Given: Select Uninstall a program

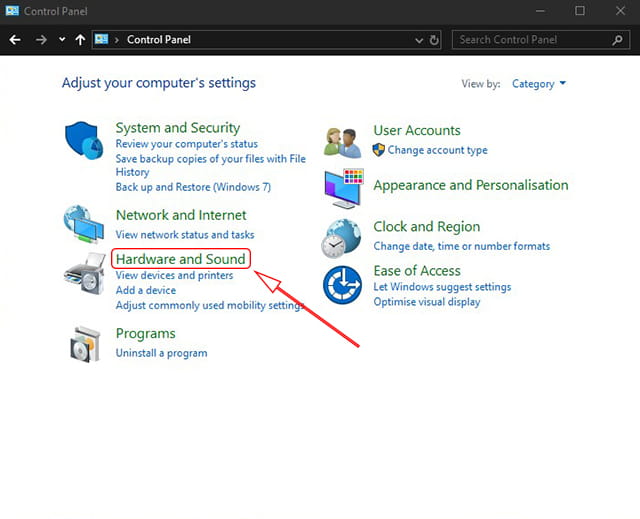Looking at the screenshot, I should 161,353.
